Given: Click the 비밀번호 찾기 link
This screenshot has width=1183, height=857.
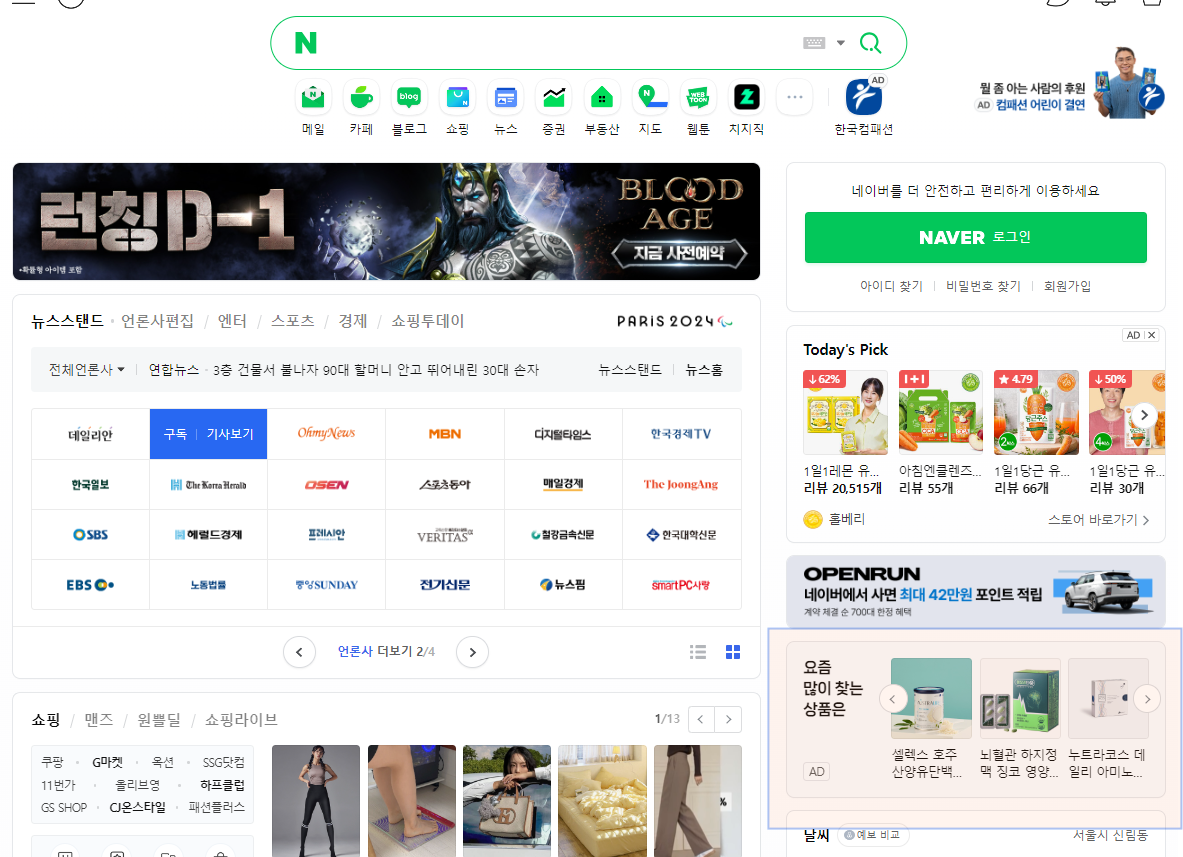Looking at the screenshot, I should click(x=983, y=286).
